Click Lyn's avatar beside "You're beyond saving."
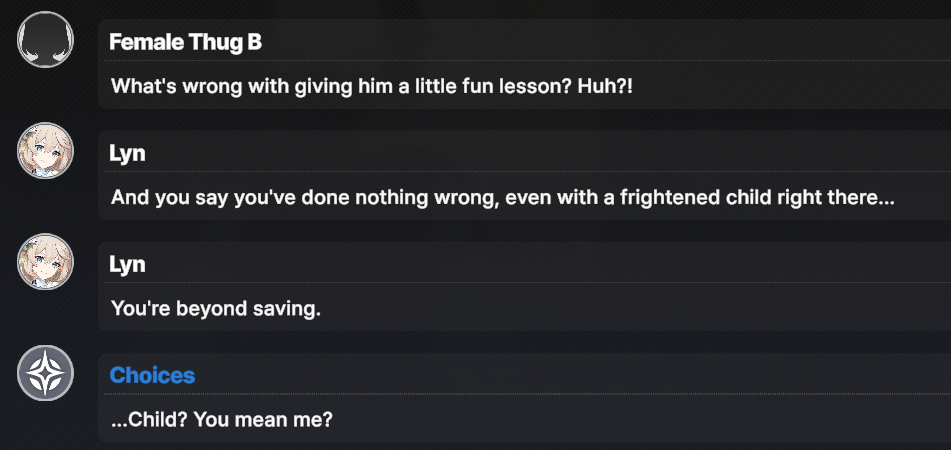This screenshot has width=951, height=450. tap(46, 263)
